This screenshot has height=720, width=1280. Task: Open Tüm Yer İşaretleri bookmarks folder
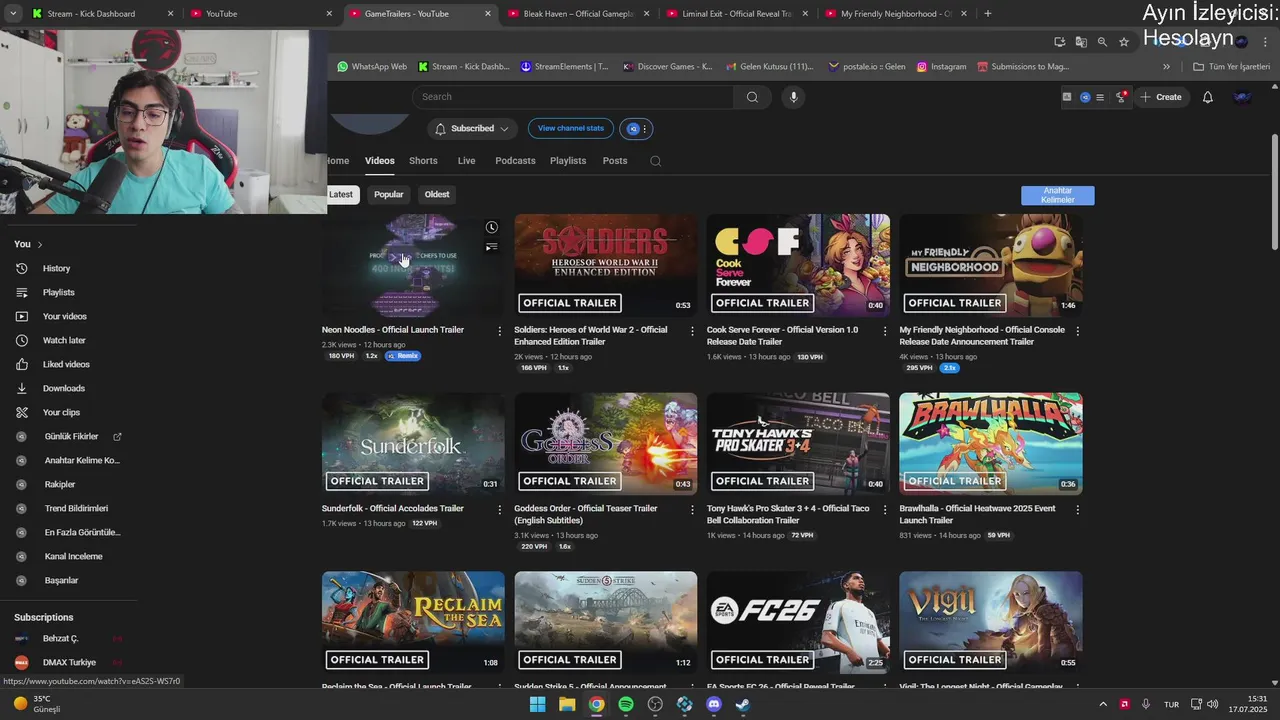coord(1231,67)
